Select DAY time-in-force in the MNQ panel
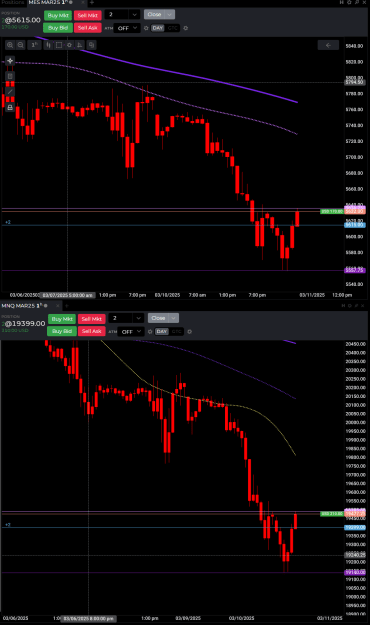 pos(162,332)
